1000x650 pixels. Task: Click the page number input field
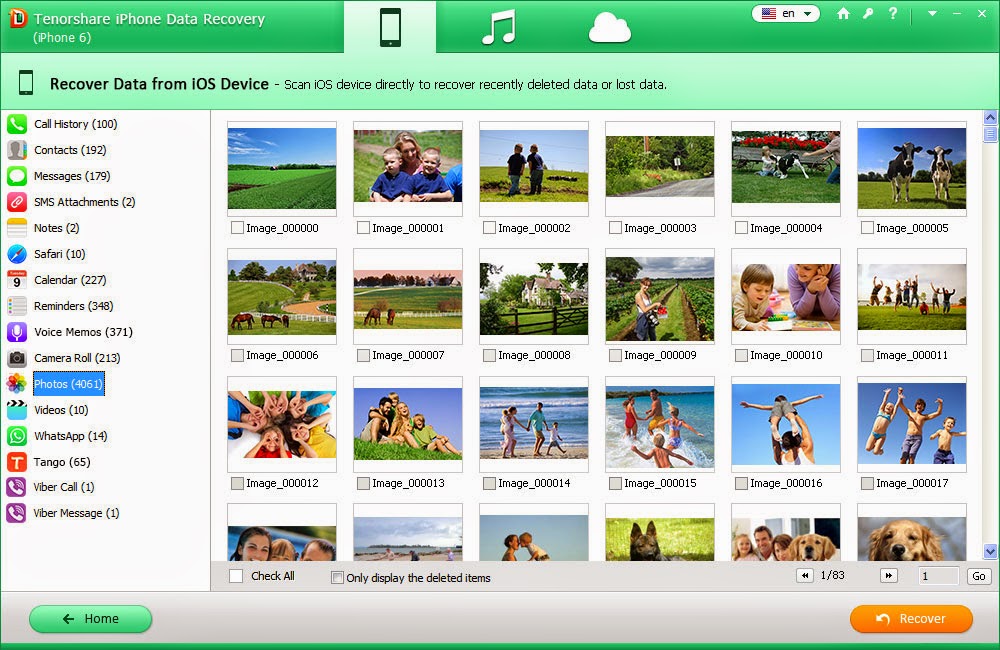tap(939, 576)
